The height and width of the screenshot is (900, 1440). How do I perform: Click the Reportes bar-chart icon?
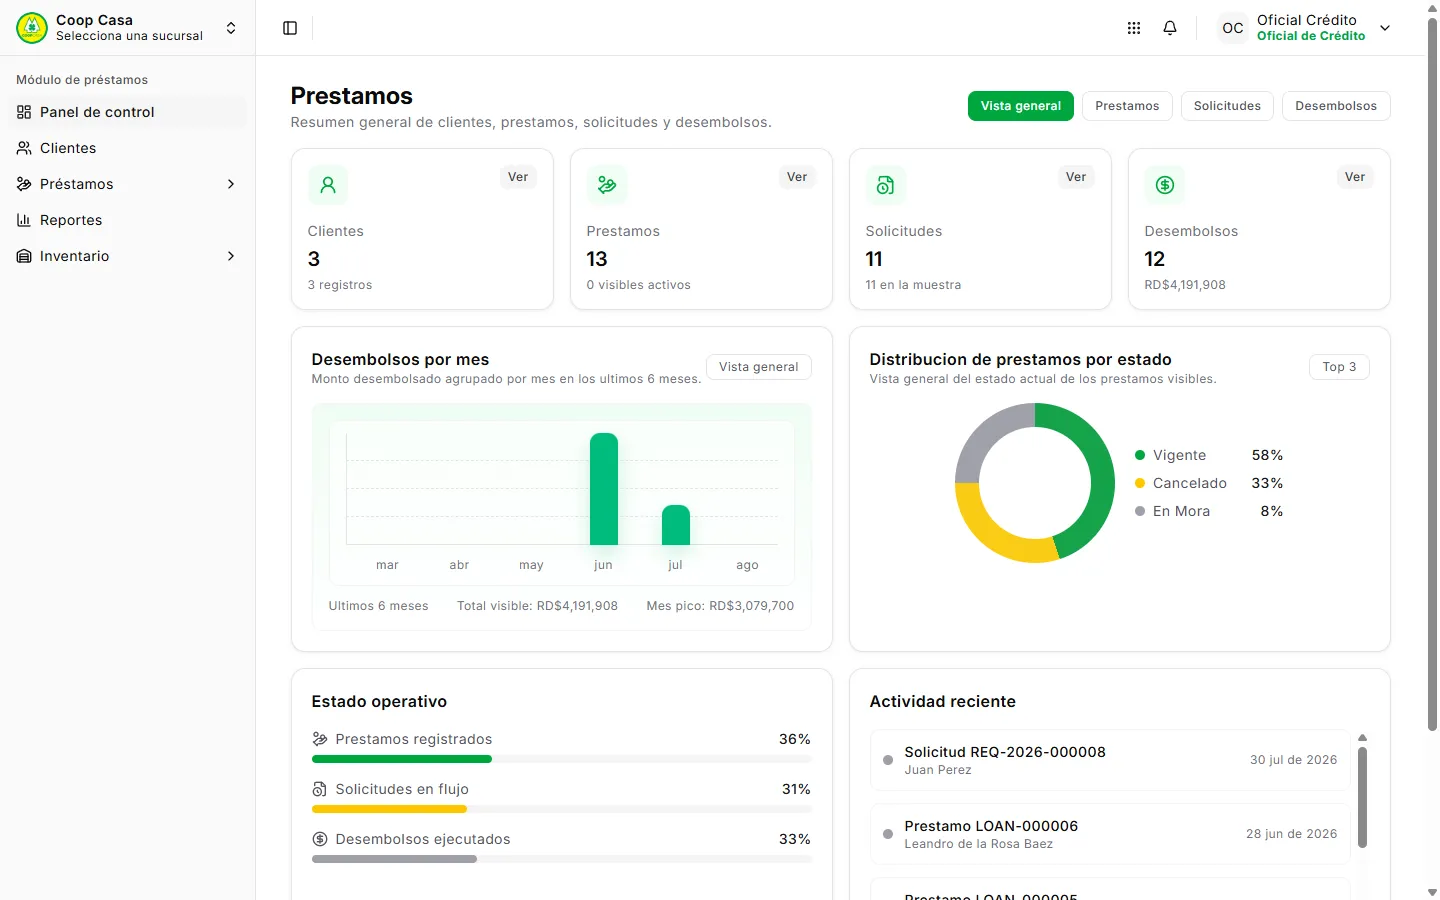tap(24, 220)
